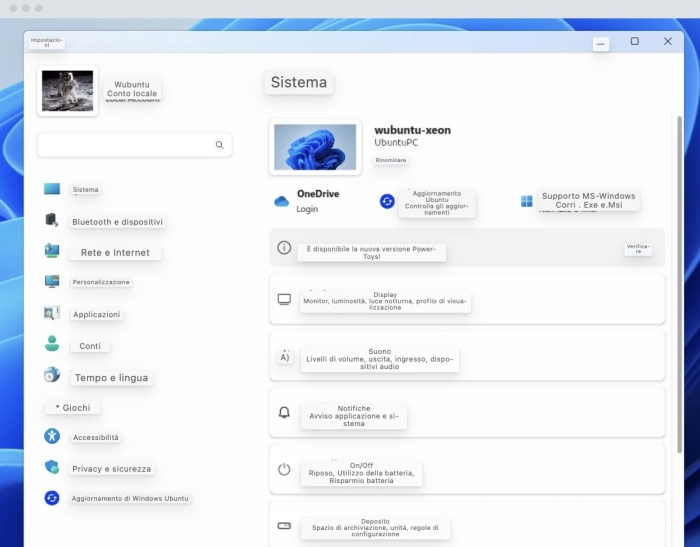This screenshot has width=700, height=547.
Task: Open Supporto MS-Windows Corri Exe e Msi
Action: (x=588, y=200)
